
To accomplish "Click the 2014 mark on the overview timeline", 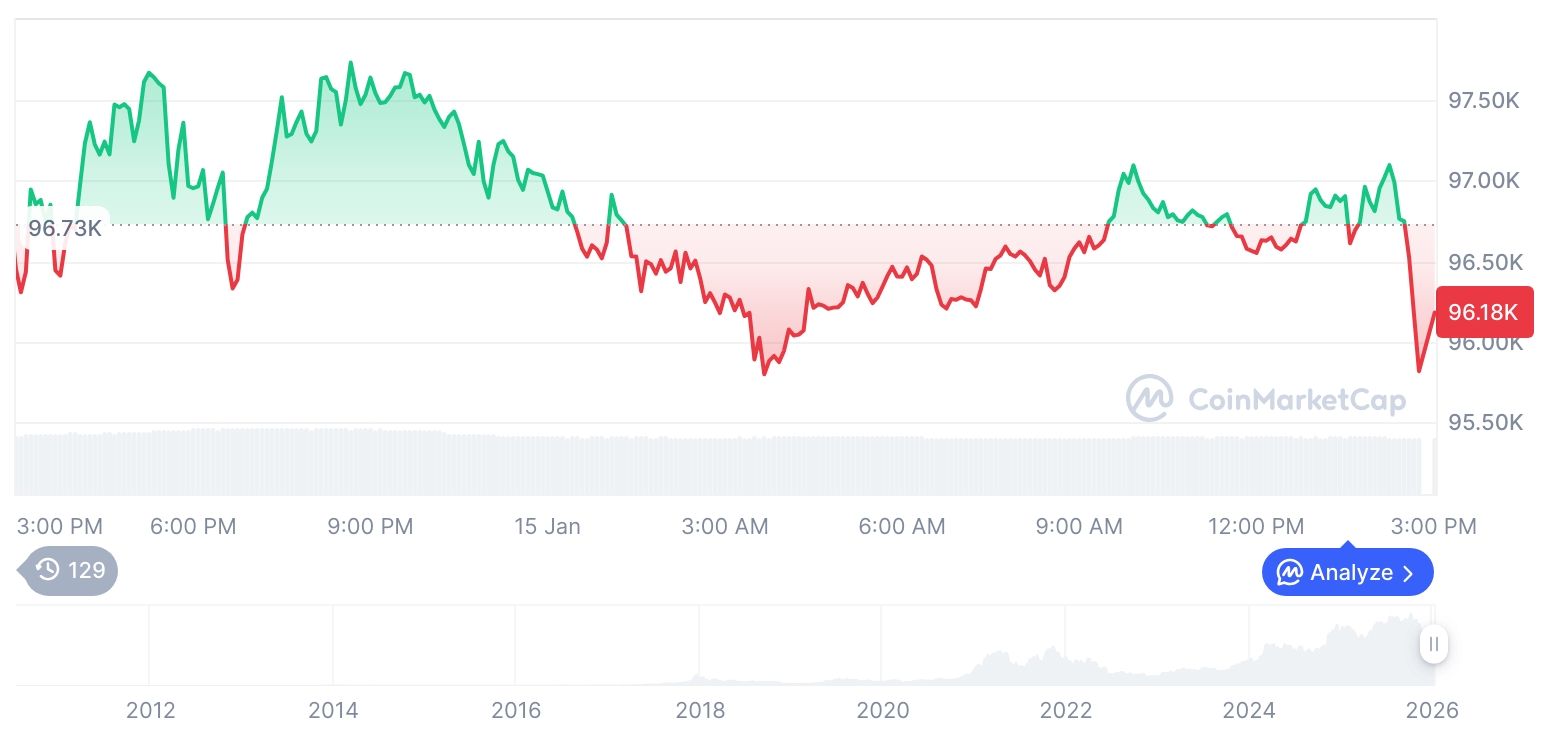I will tap(333, 710).
